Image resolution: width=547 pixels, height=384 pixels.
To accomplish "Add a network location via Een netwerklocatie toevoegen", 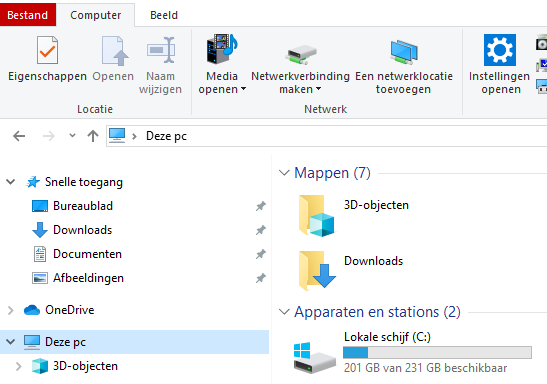I will tap(404, 65).
